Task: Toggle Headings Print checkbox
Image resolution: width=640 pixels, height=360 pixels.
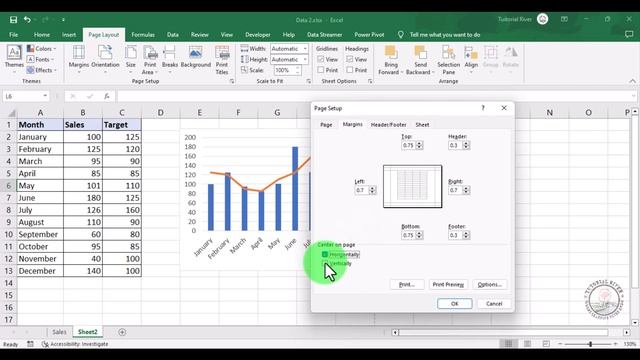Action: [350, 70]
